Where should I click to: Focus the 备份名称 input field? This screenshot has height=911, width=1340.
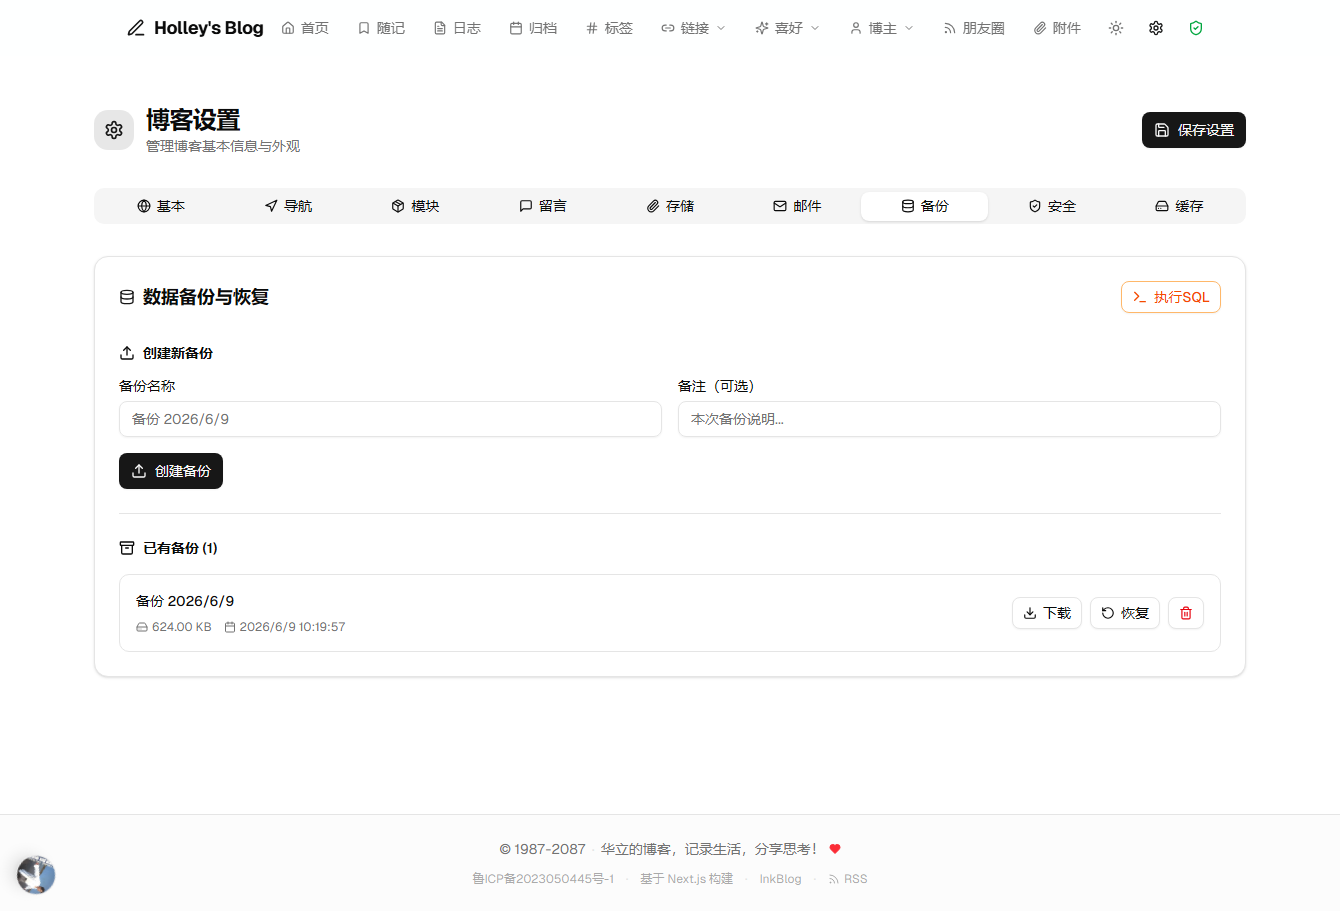[x=390, y=419]
